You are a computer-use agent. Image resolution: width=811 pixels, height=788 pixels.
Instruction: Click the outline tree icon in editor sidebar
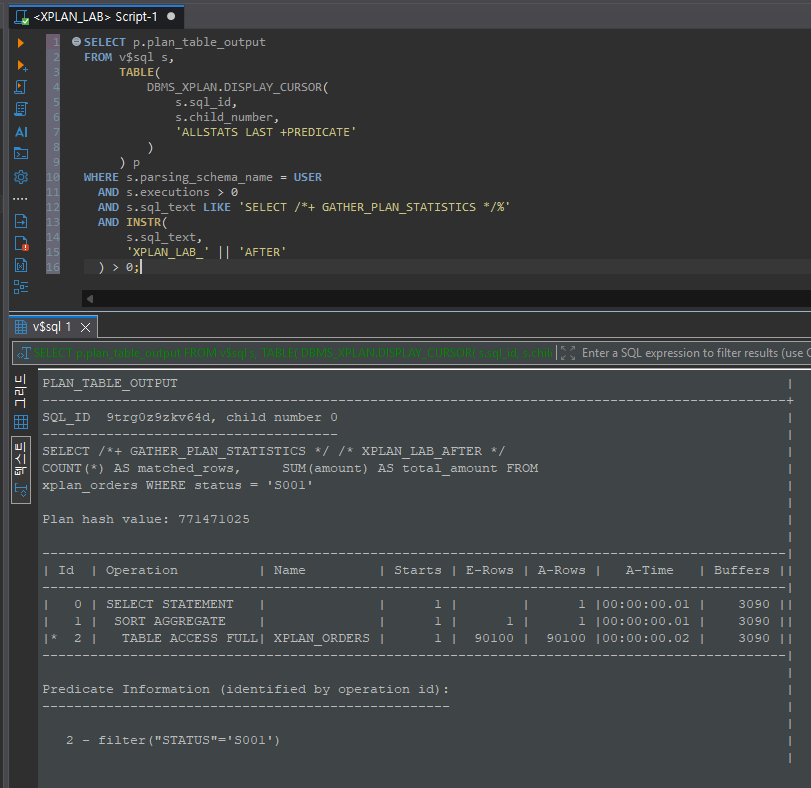point(21,287)
